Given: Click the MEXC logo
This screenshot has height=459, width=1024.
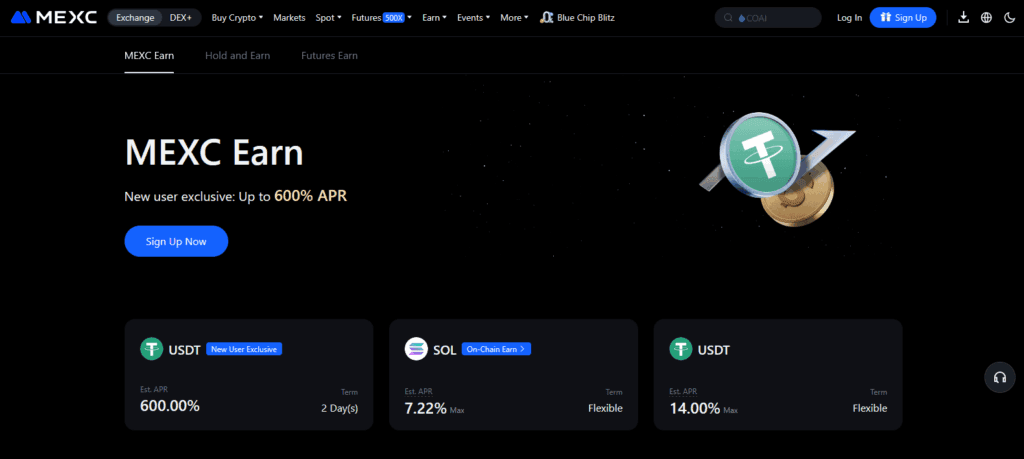Looking at the screenshot, I should click(54, 18).
